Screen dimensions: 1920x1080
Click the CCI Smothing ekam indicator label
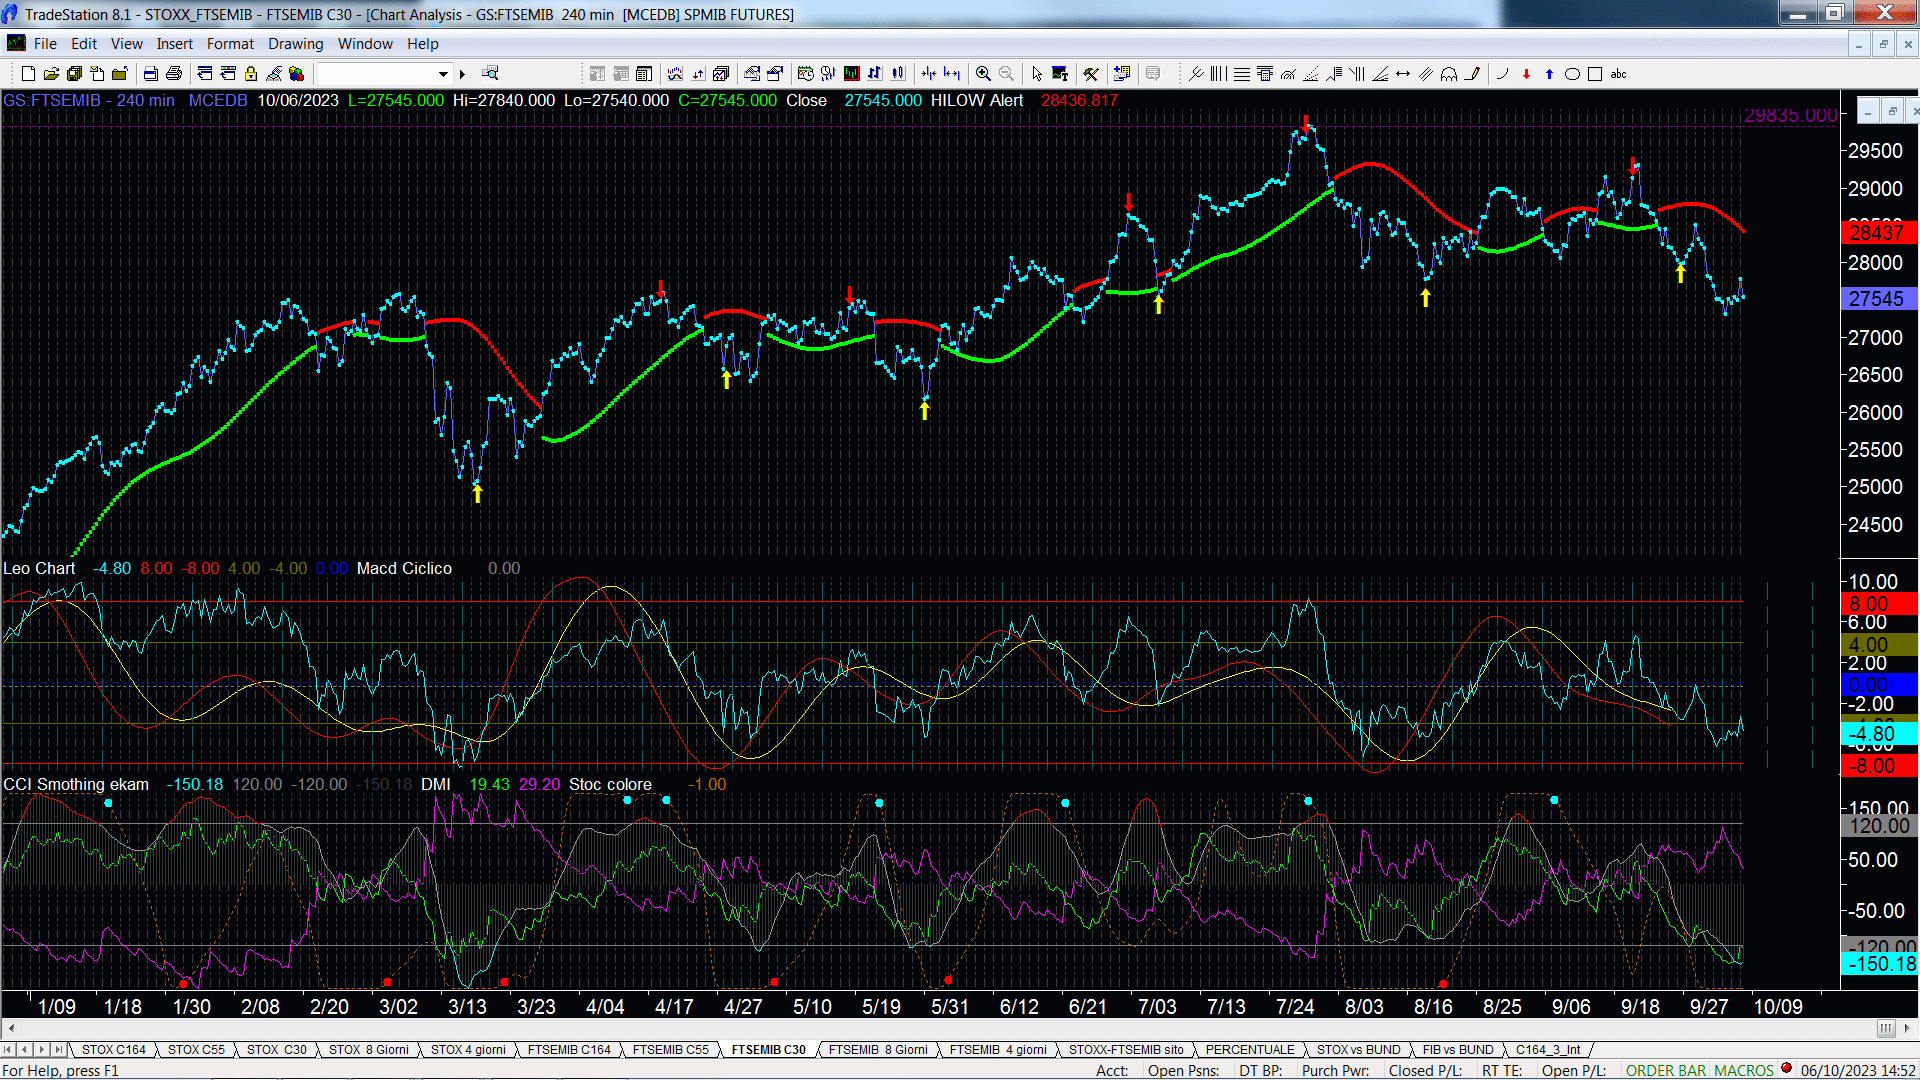tap(76, 785)
